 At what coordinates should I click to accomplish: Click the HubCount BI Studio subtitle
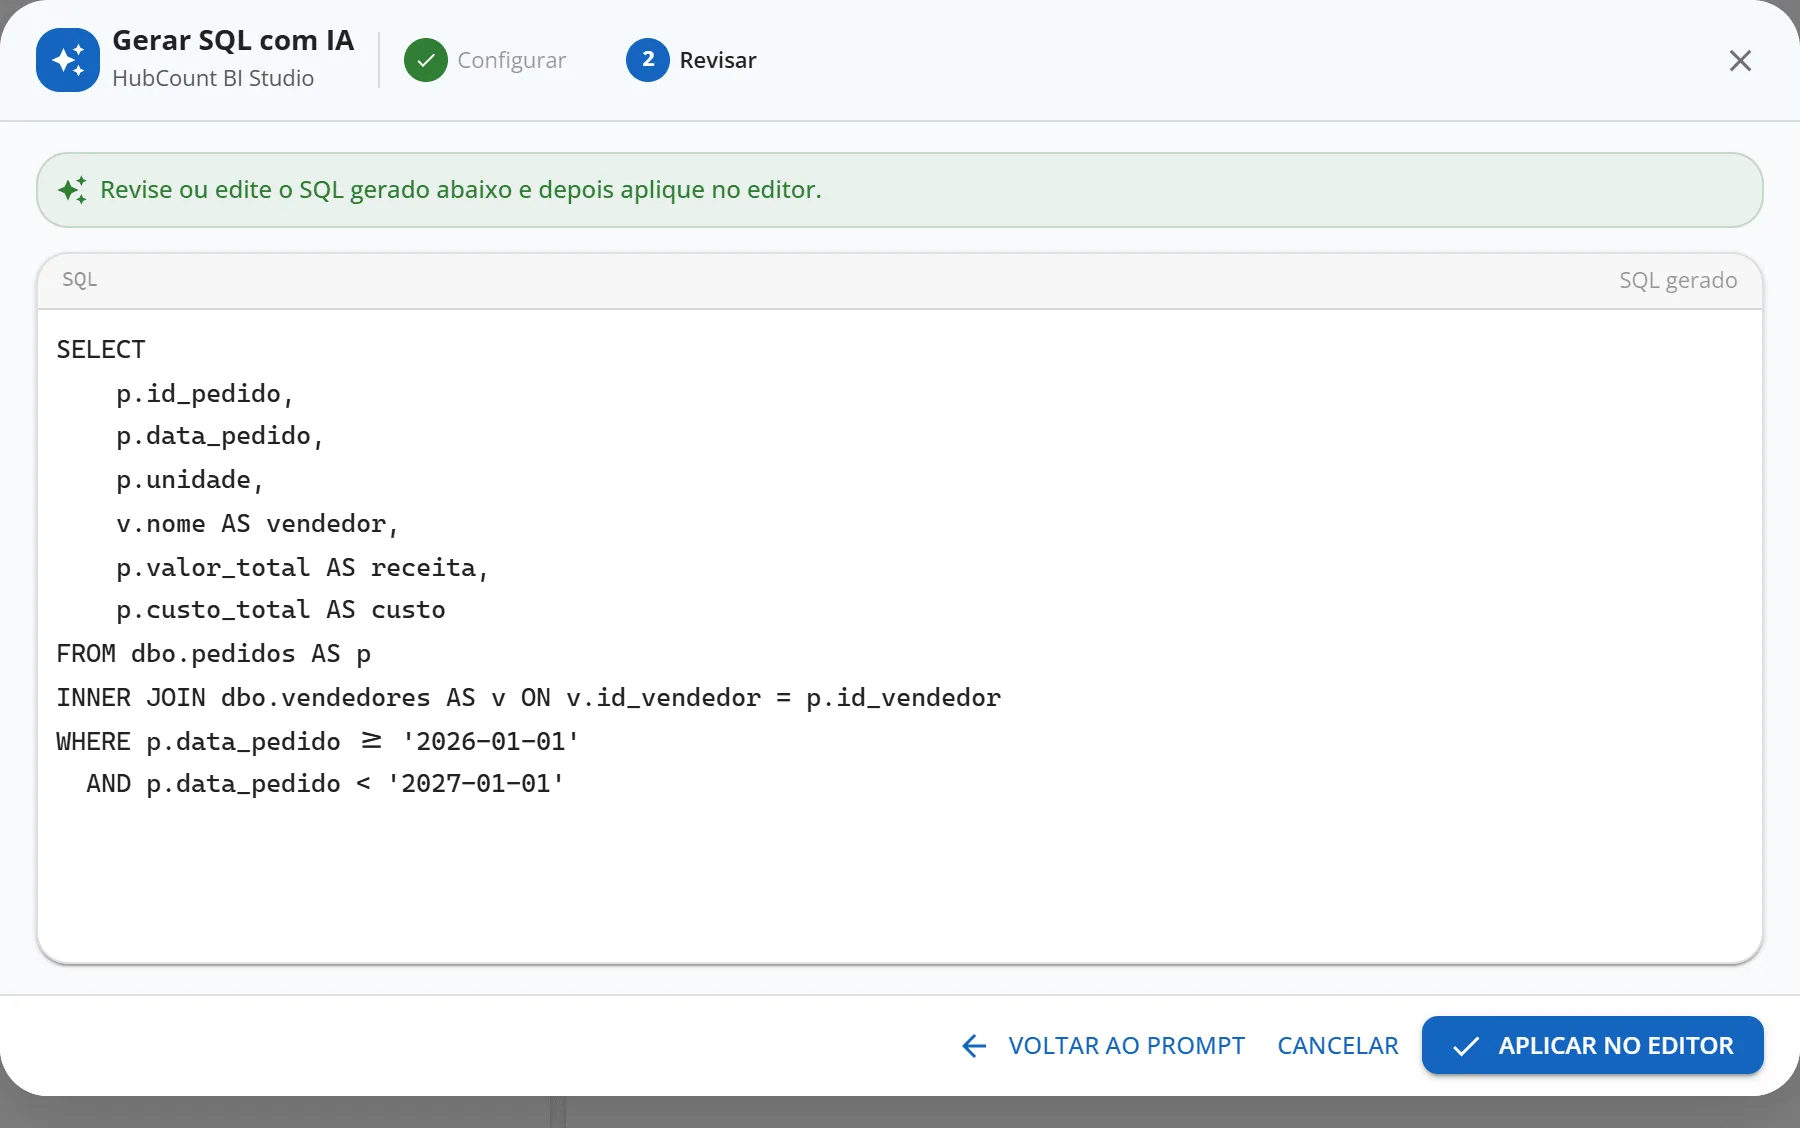point(213,78)
